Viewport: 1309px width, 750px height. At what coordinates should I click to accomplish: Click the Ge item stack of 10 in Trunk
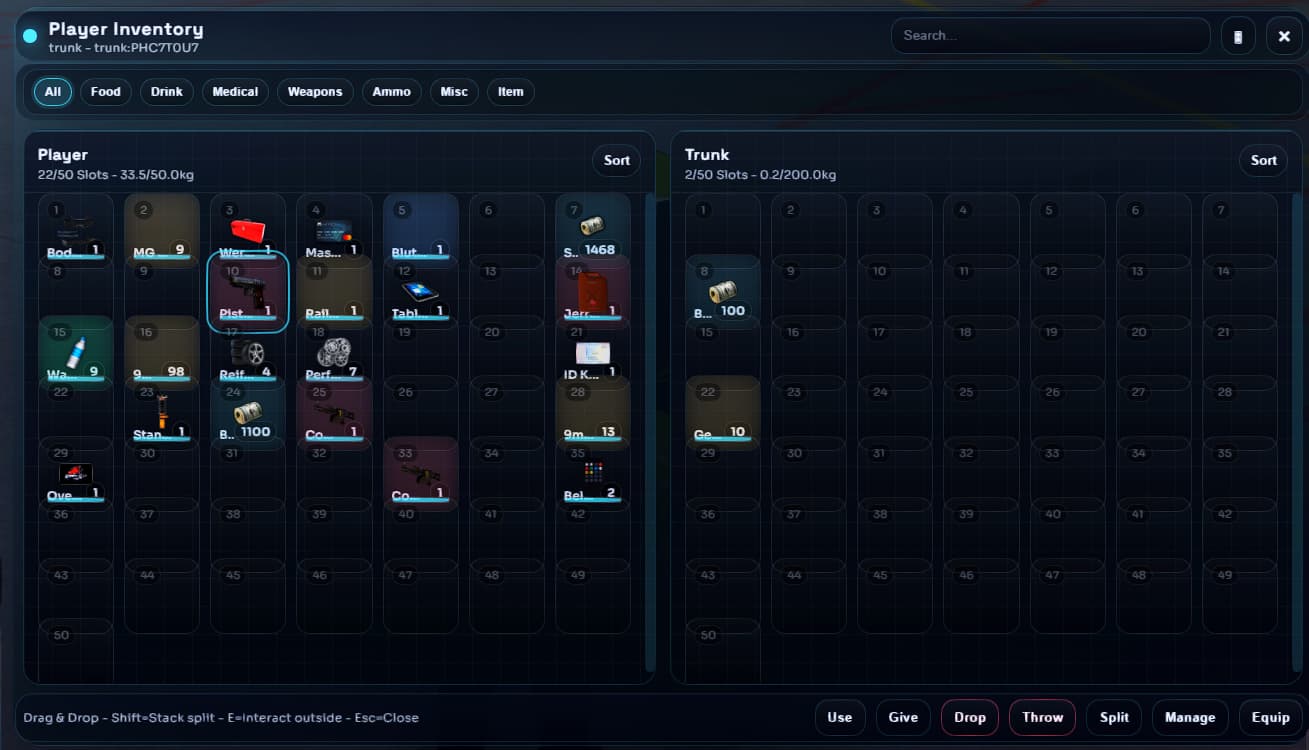pyautogui.click(x=723, y=413)
